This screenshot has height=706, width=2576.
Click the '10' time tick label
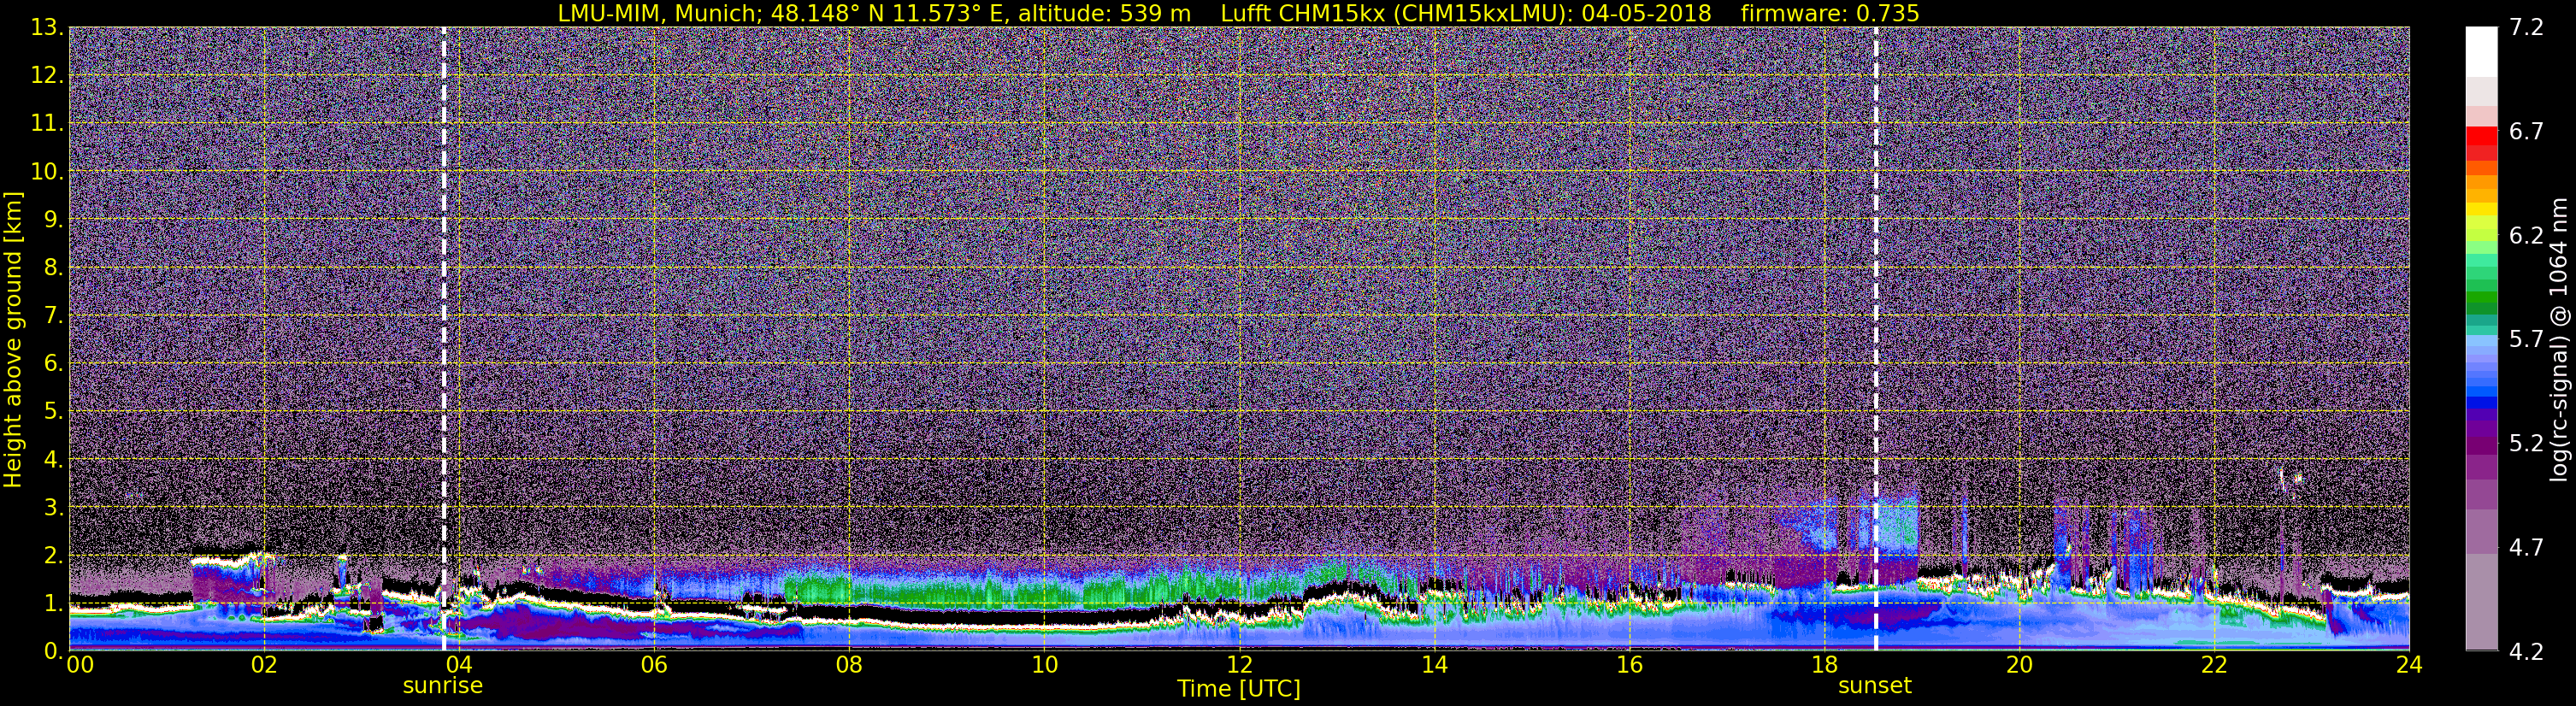pos(1044,664)
